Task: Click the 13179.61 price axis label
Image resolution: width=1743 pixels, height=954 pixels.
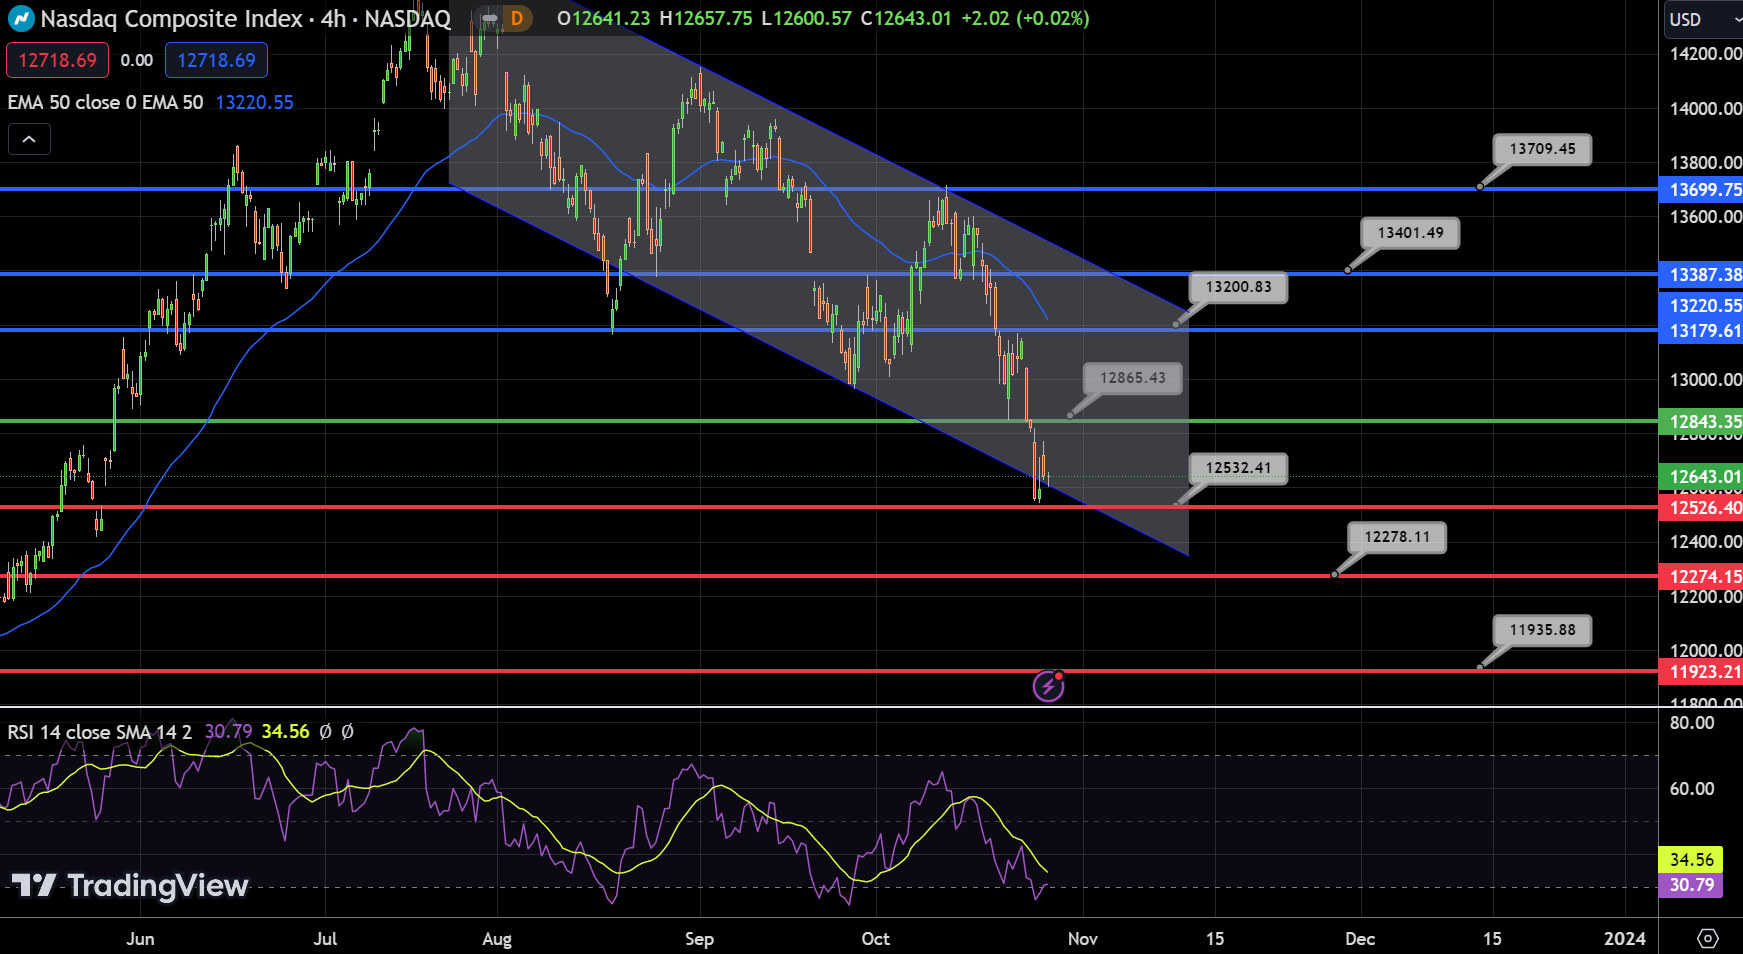Action: [x=1701, y=331]
